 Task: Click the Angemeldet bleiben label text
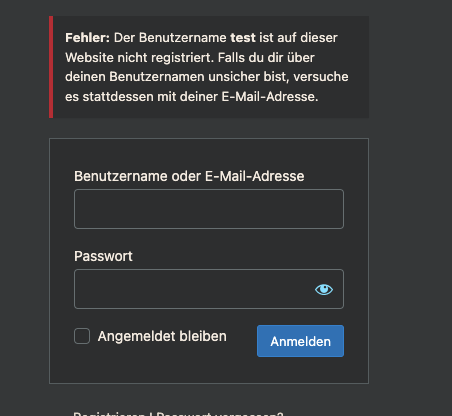tap(162, 336)
